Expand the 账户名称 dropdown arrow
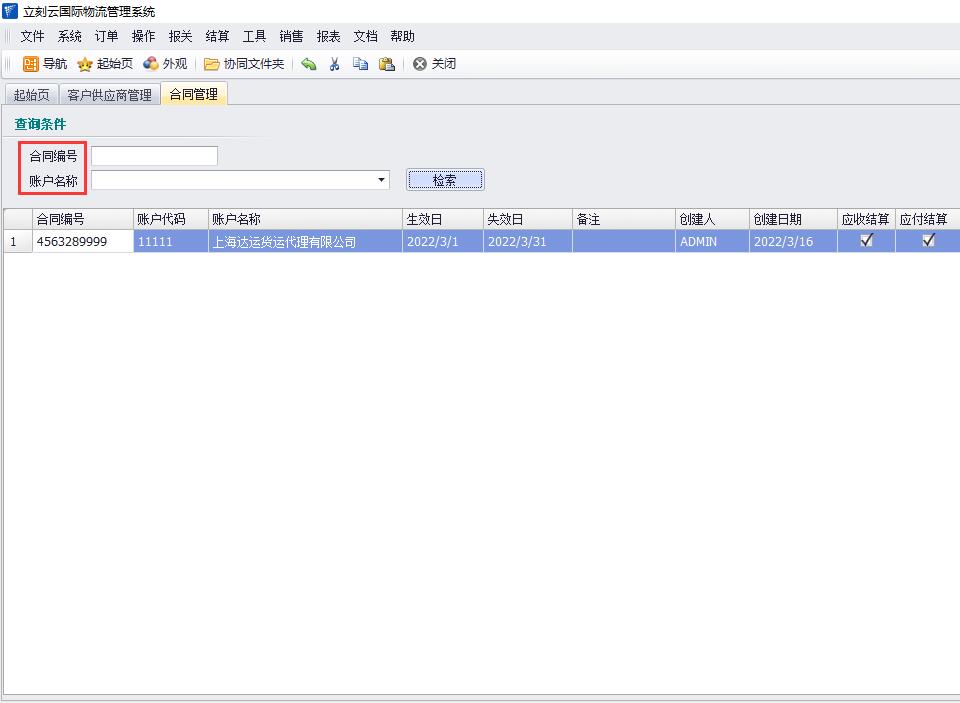Image resolution: width=960 pixels, height=703 pixels. pos(382,181)
